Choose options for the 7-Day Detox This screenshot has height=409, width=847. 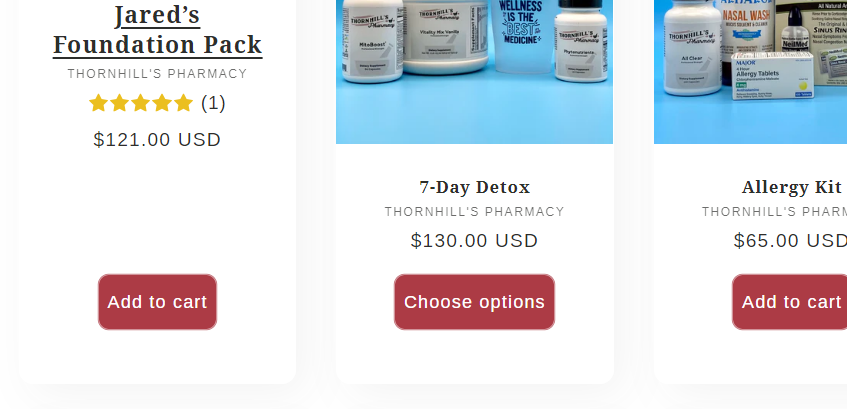pos(474,301)
